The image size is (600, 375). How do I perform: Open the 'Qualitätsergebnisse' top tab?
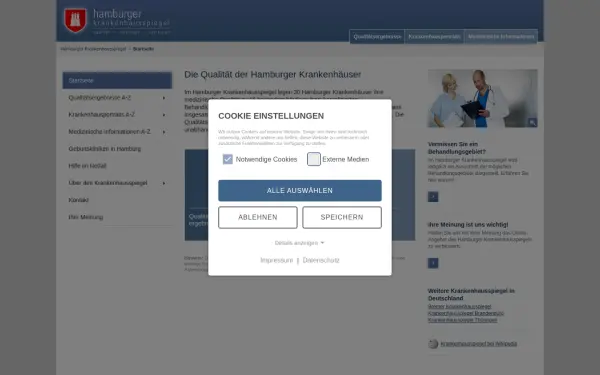pyautogui.click(x=377, y=37)
